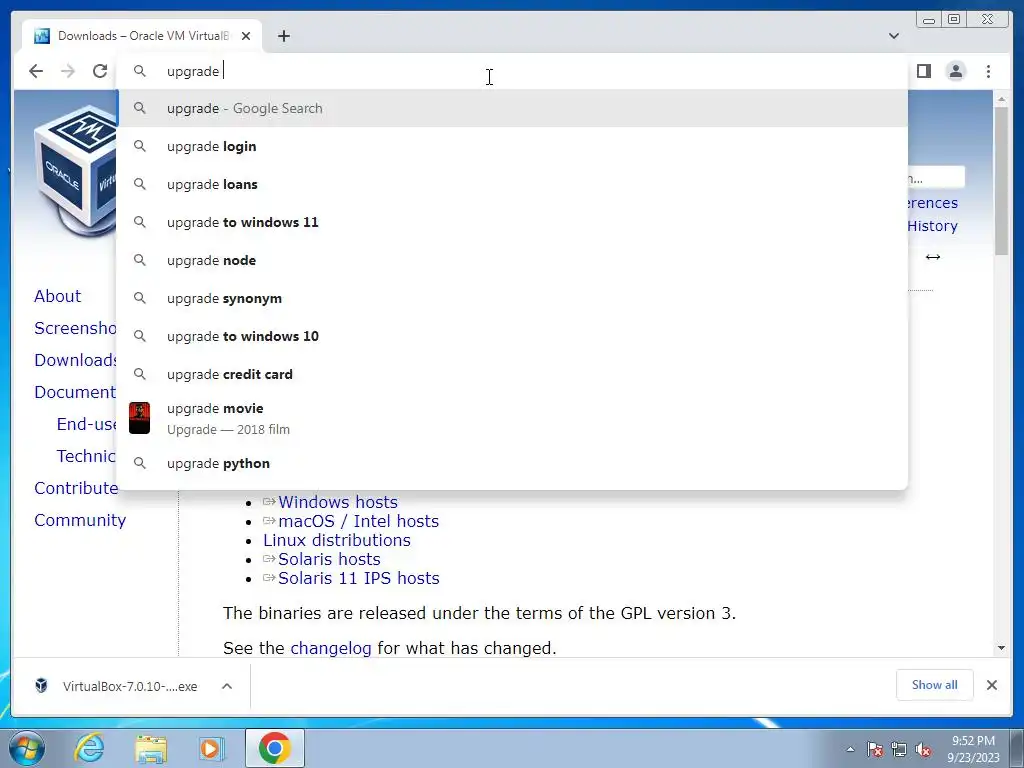This screenshot has height=768, width=1024.
Task: Select the 'upgrade to windows 10' suggestion
Action: coord(512,336)
